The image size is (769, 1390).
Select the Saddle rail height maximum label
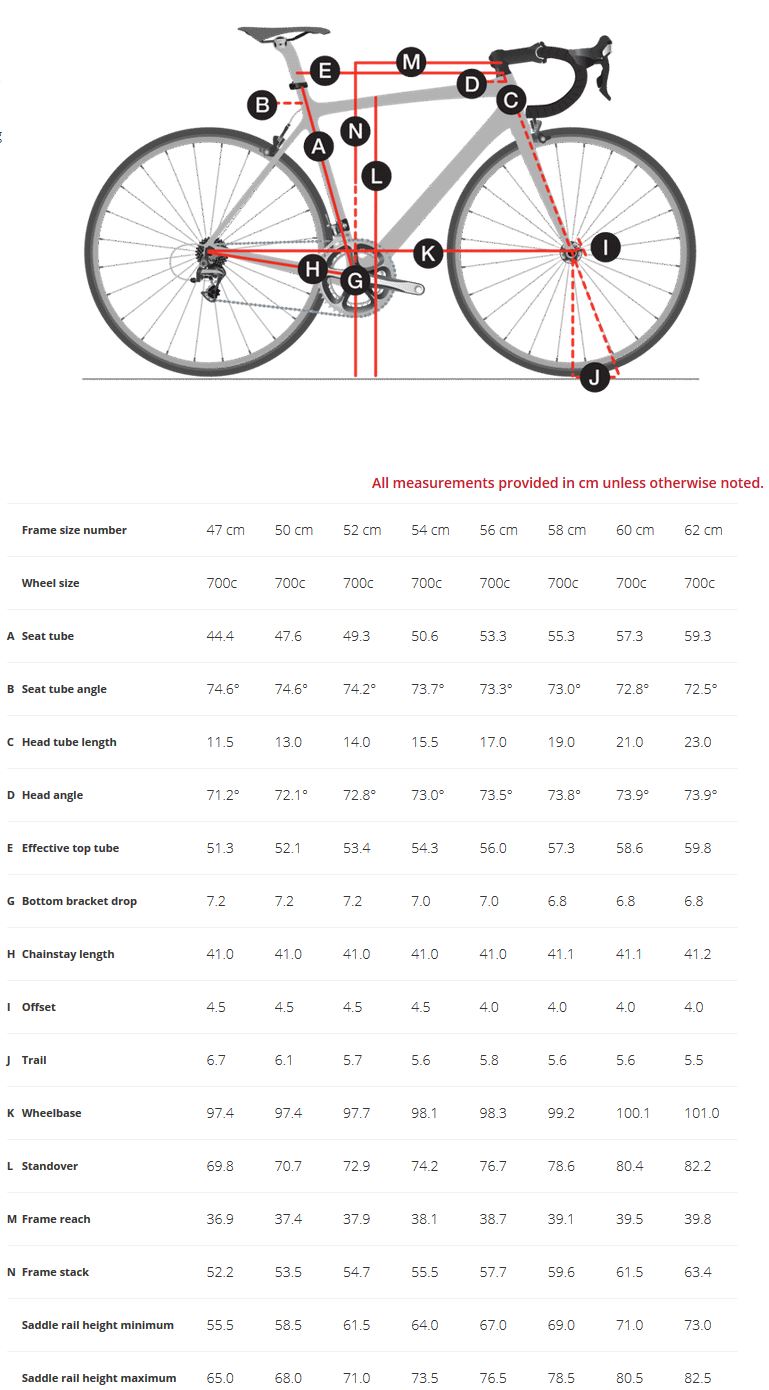pos(98,1378)
